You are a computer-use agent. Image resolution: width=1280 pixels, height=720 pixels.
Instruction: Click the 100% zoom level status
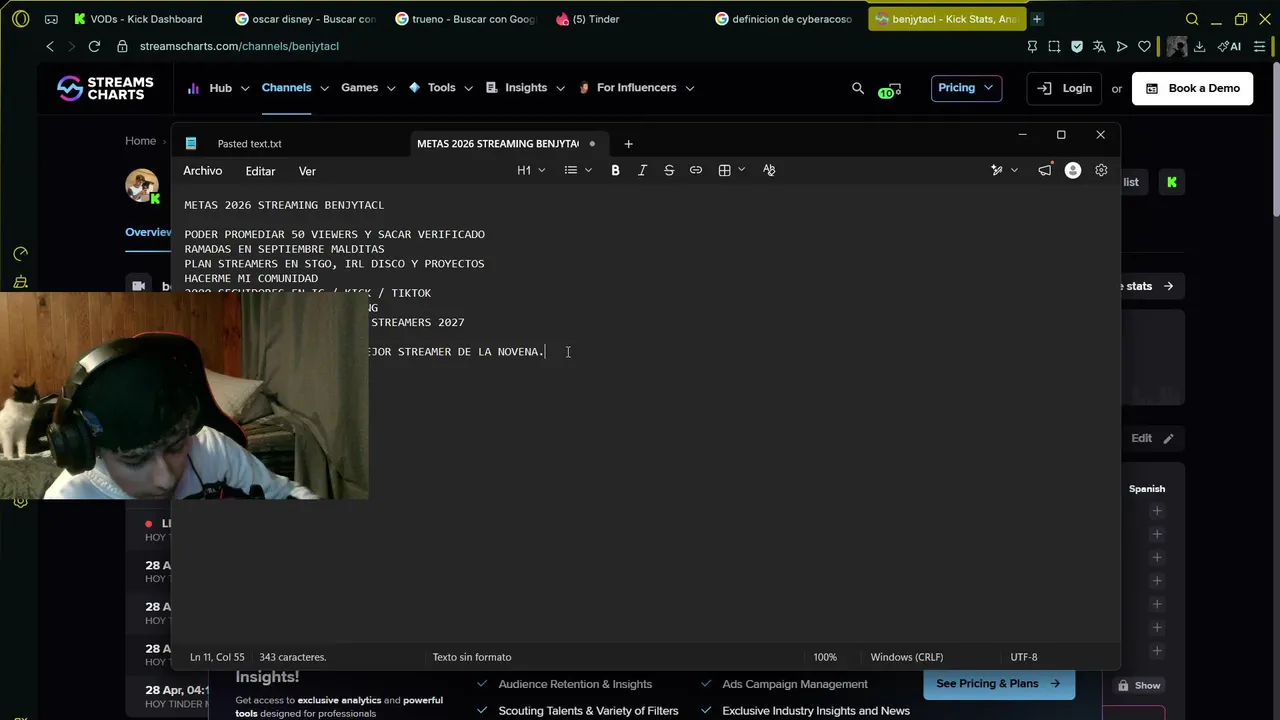825,657
